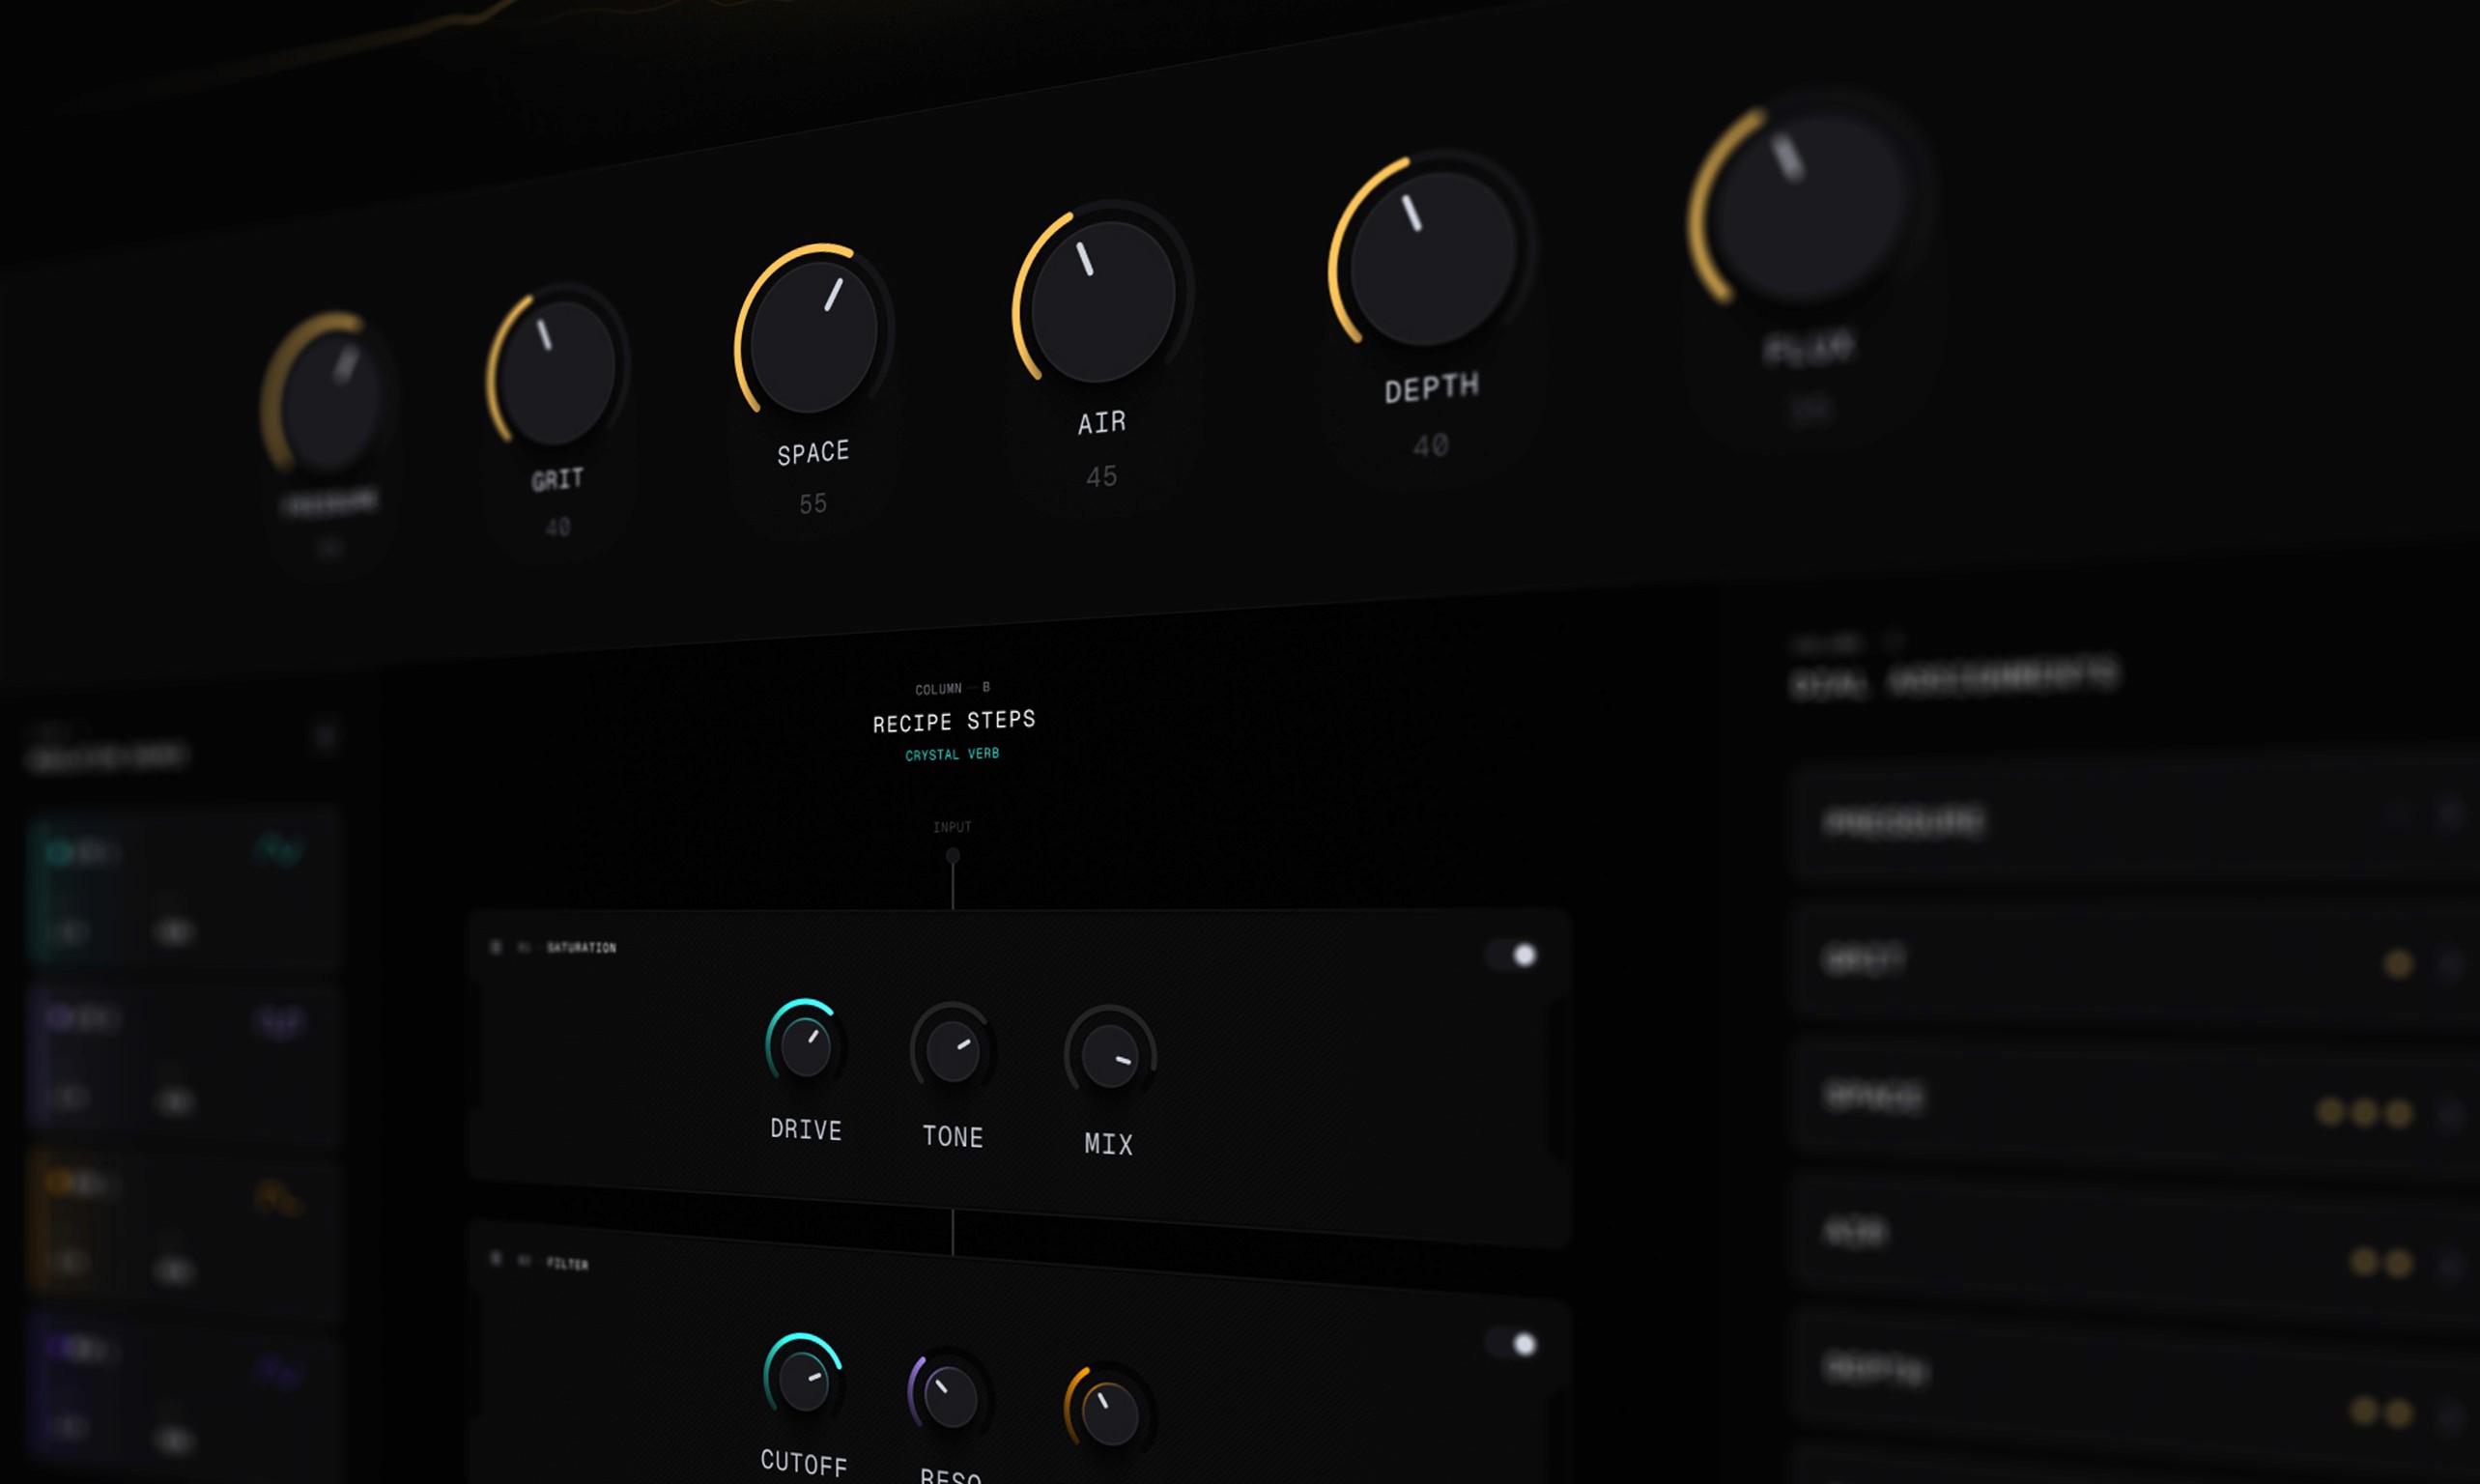Click the Filter step drag handle icon
This screenshot has height=1484, width=2480.
pos(495,1258)
